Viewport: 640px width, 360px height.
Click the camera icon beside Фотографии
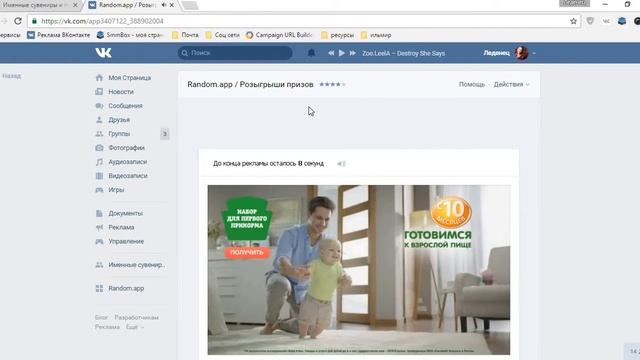(99, 148)
